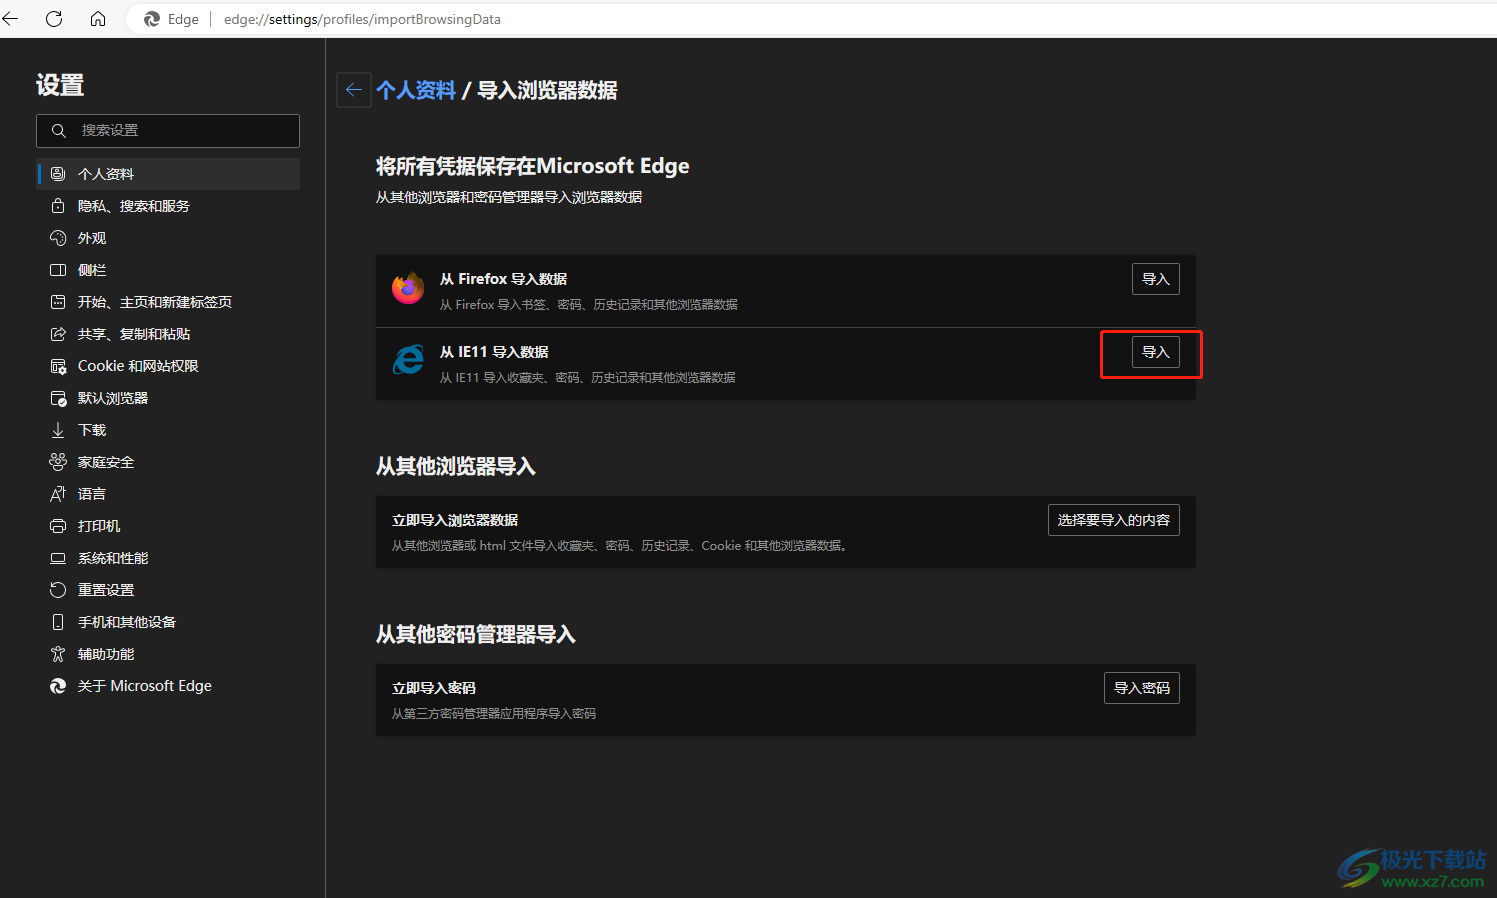Image resolution: width=1497 pixels, height=898 pixels.
Task: Click the search settings input field
Action: pos(168,131)
